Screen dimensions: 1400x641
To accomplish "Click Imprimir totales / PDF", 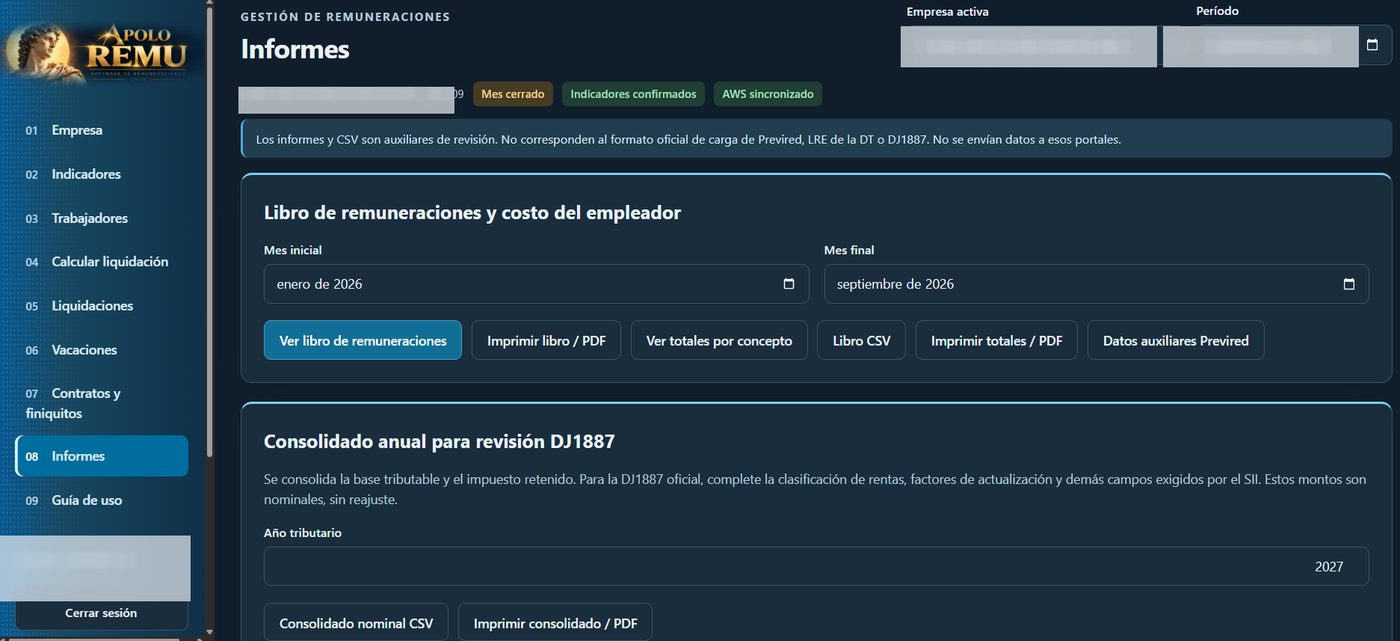I will coord(997,341).
